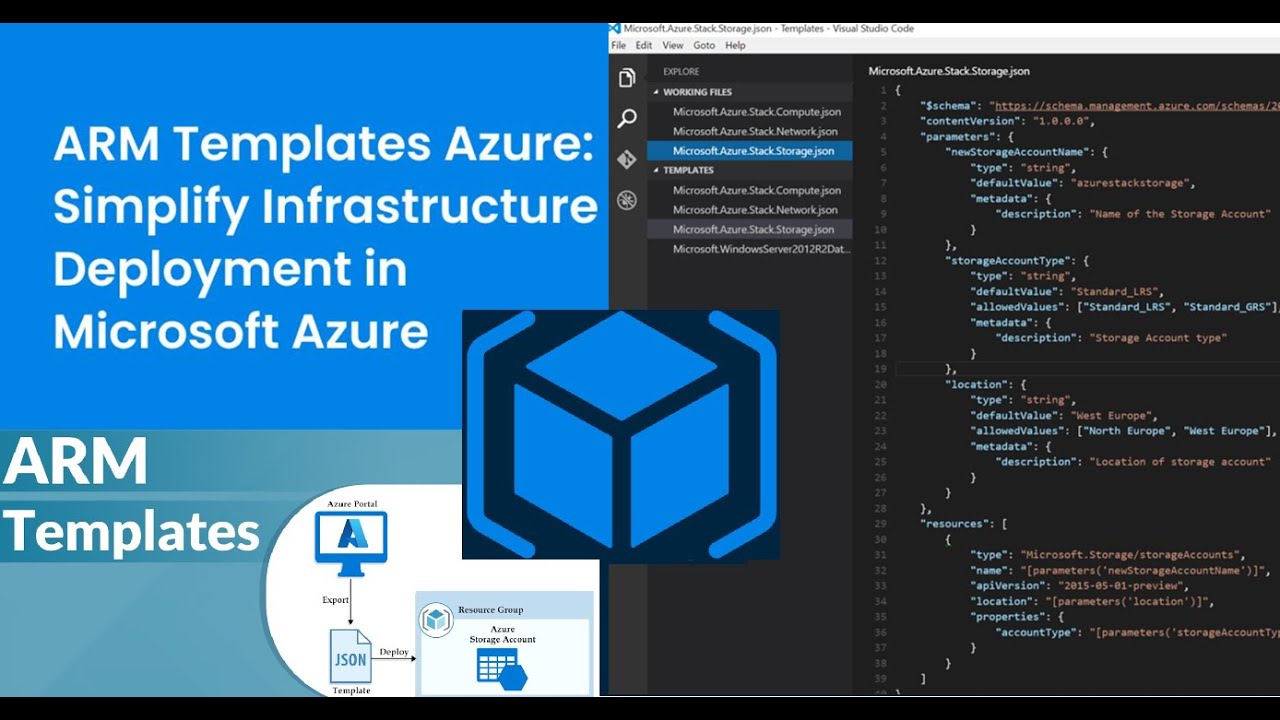Click the "ARM Templates Azure:" headline text

322,146
